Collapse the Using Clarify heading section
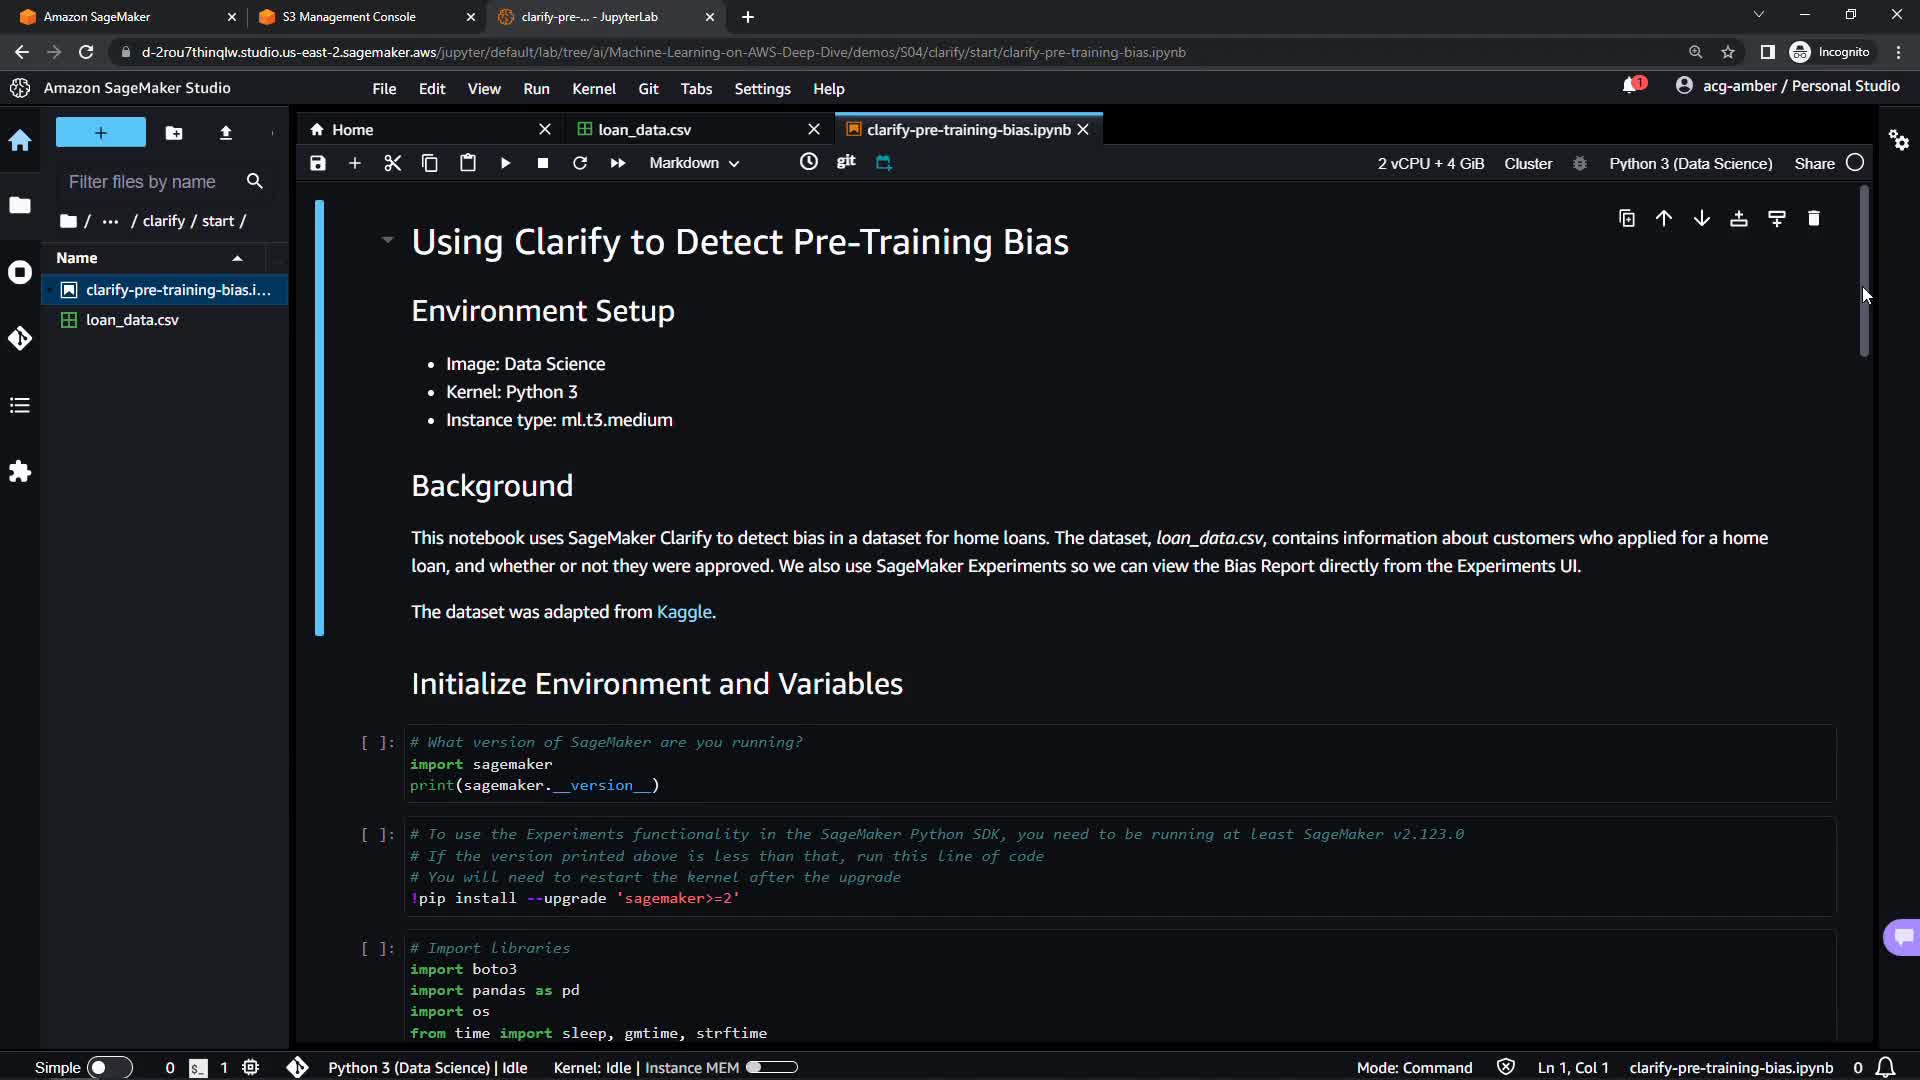Screen dimensions: 1920x1080 point(387,240)
